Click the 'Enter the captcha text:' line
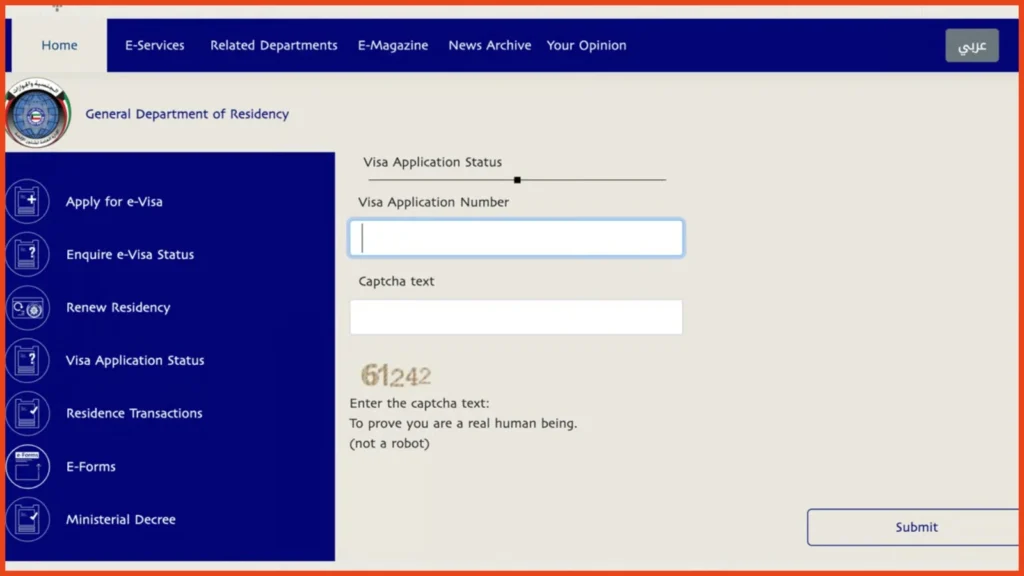The image size is (1024, 576). (x=419, y=404)
